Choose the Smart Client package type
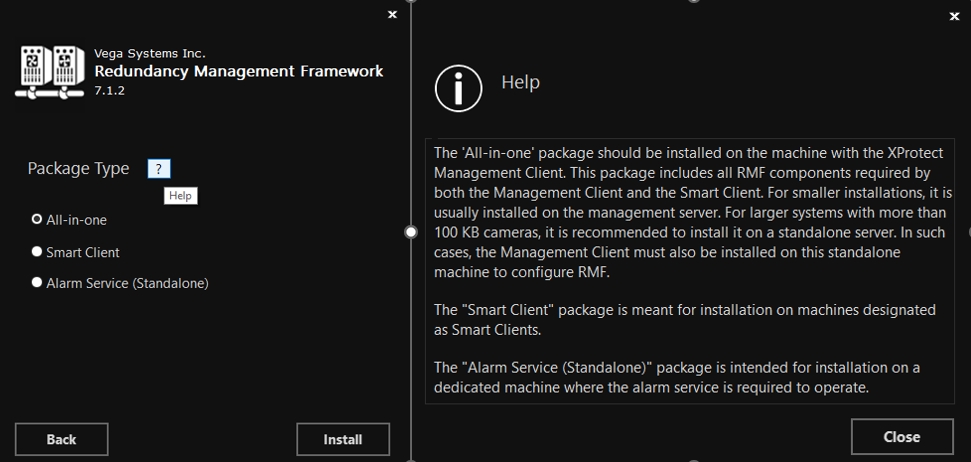This screenshot has width=971, height=462. coord(37,252)
